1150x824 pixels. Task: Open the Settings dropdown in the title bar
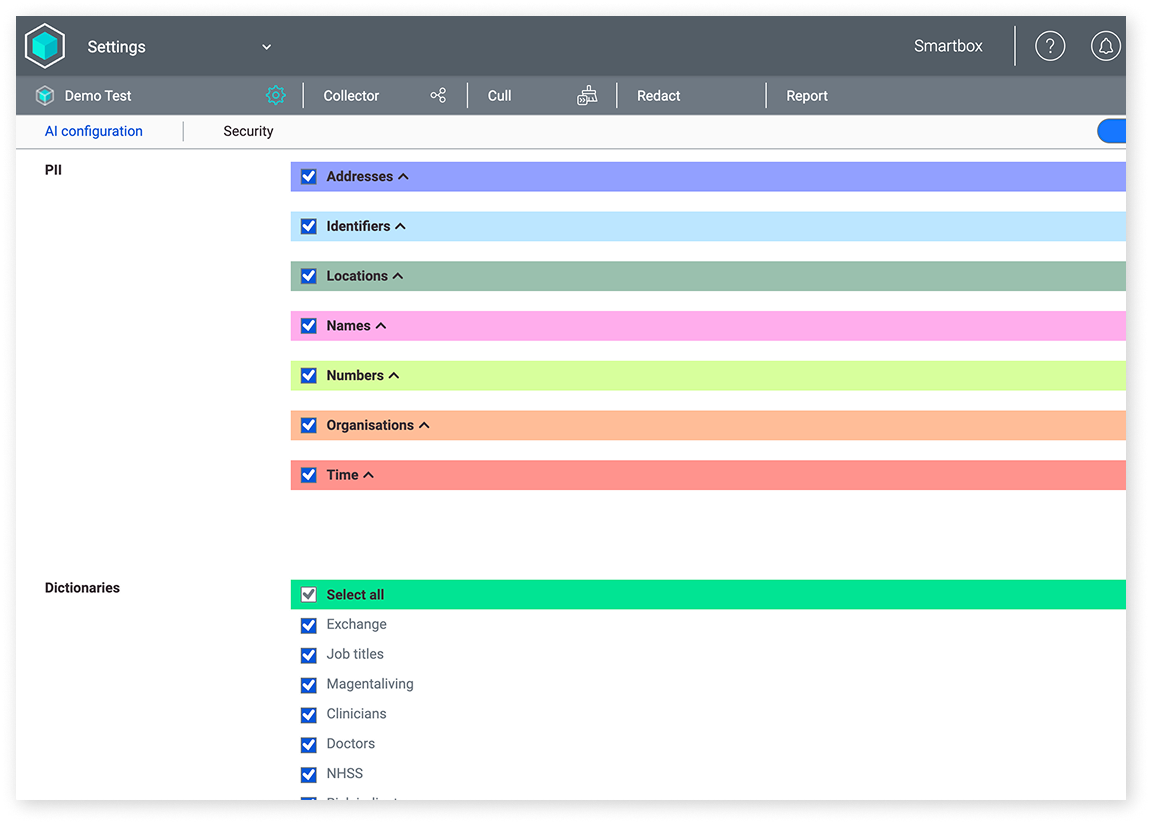tap(265, 46)
